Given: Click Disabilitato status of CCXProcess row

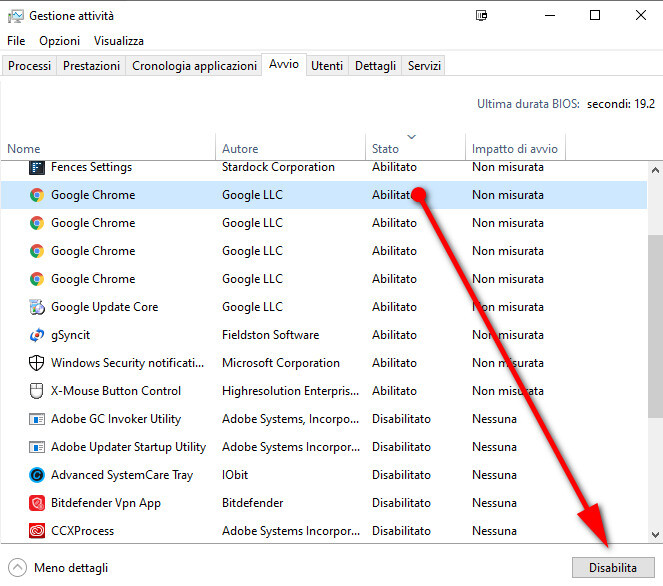Looking at the screenshot, I should pos(401,531).
